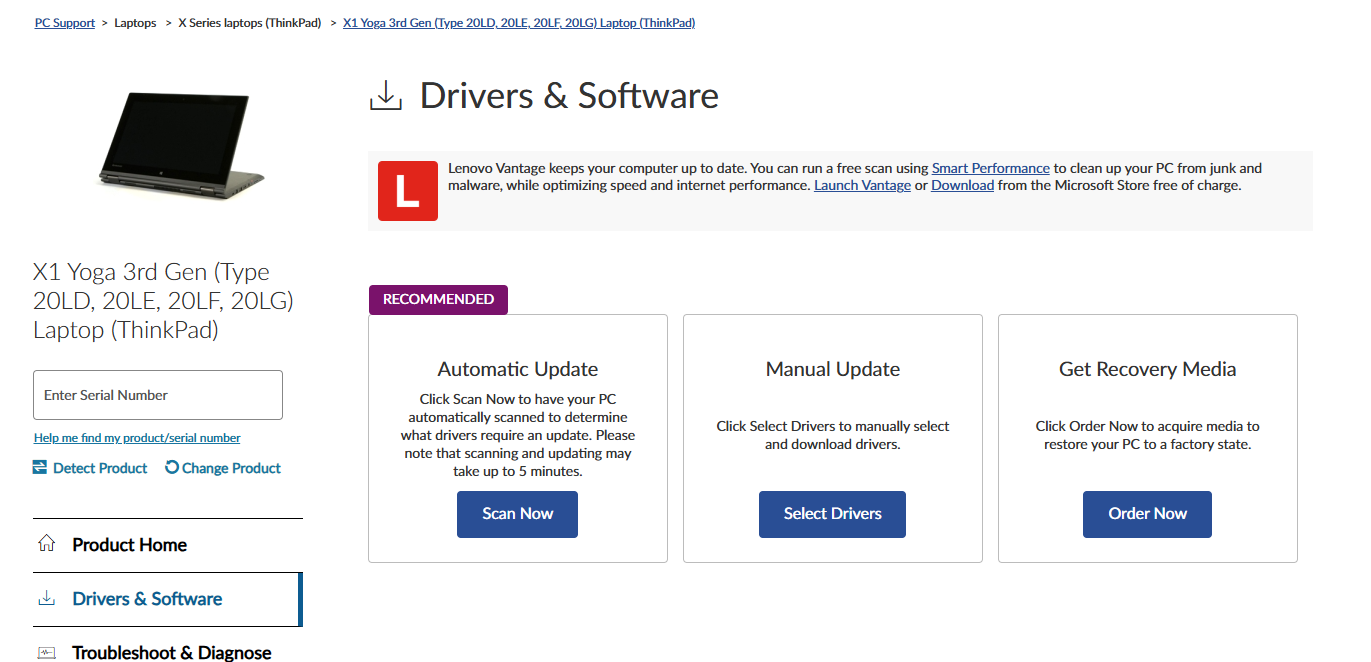The width and height of the screenshot is (1371, 662).
Task: Click the Product Home house icon
Action: (x=46, y=544)
